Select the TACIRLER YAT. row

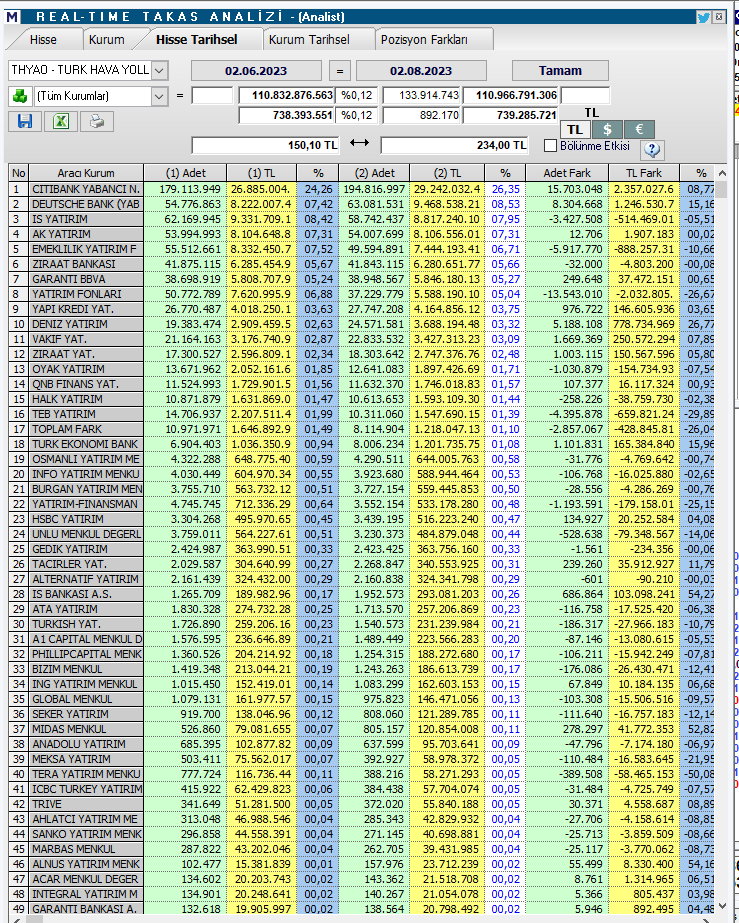coord(362,564)
